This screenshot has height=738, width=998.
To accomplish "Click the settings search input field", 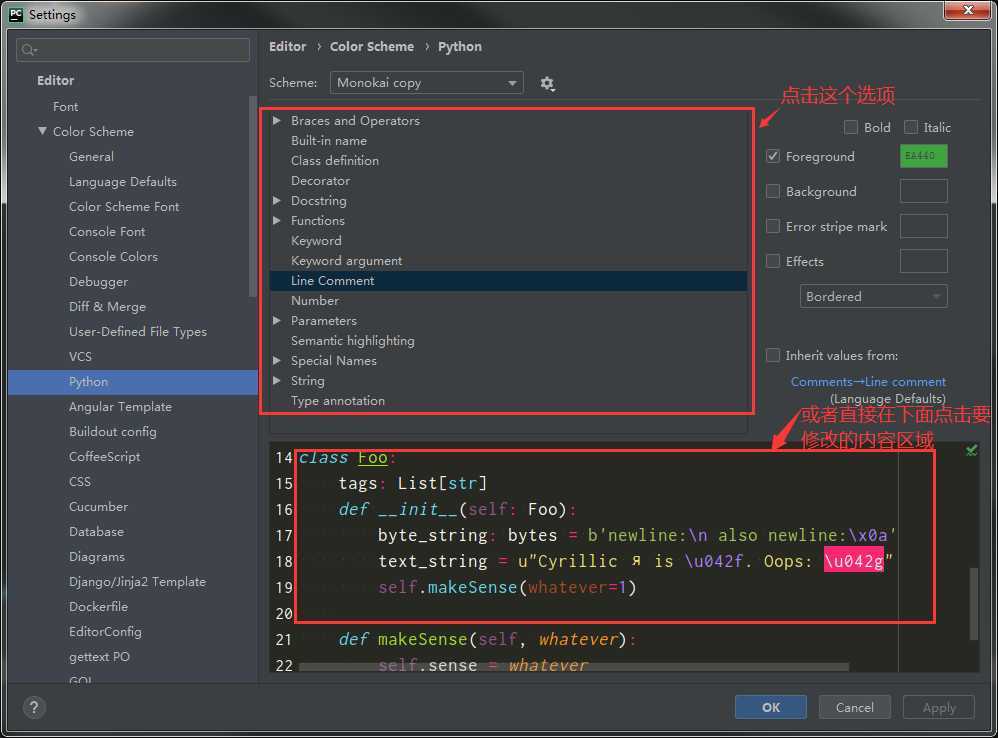I will coord(140,50).
